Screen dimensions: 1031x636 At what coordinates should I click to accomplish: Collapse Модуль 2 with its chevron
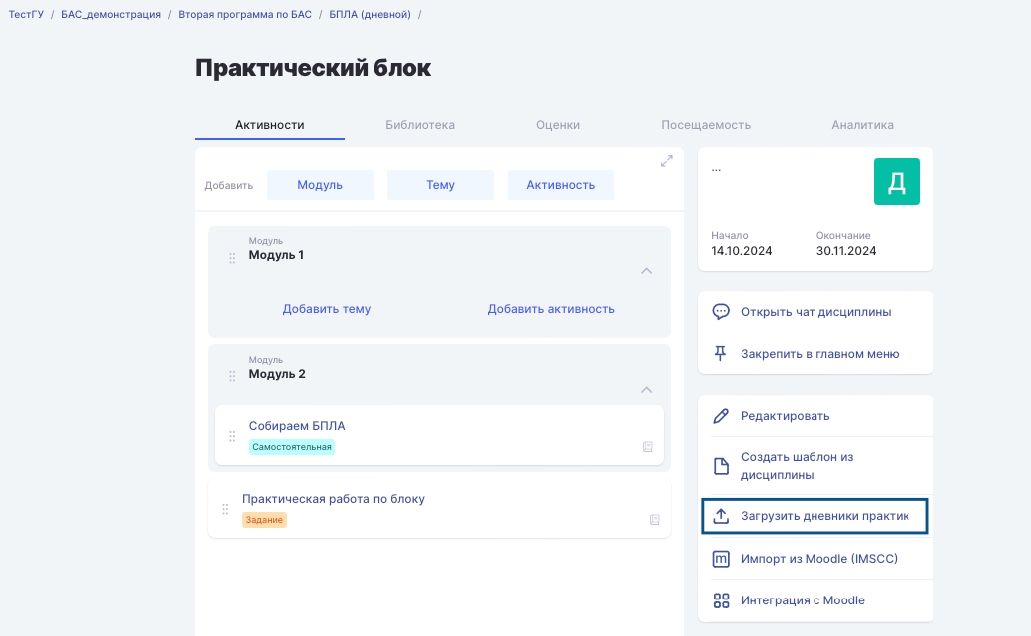click(647, 390)
